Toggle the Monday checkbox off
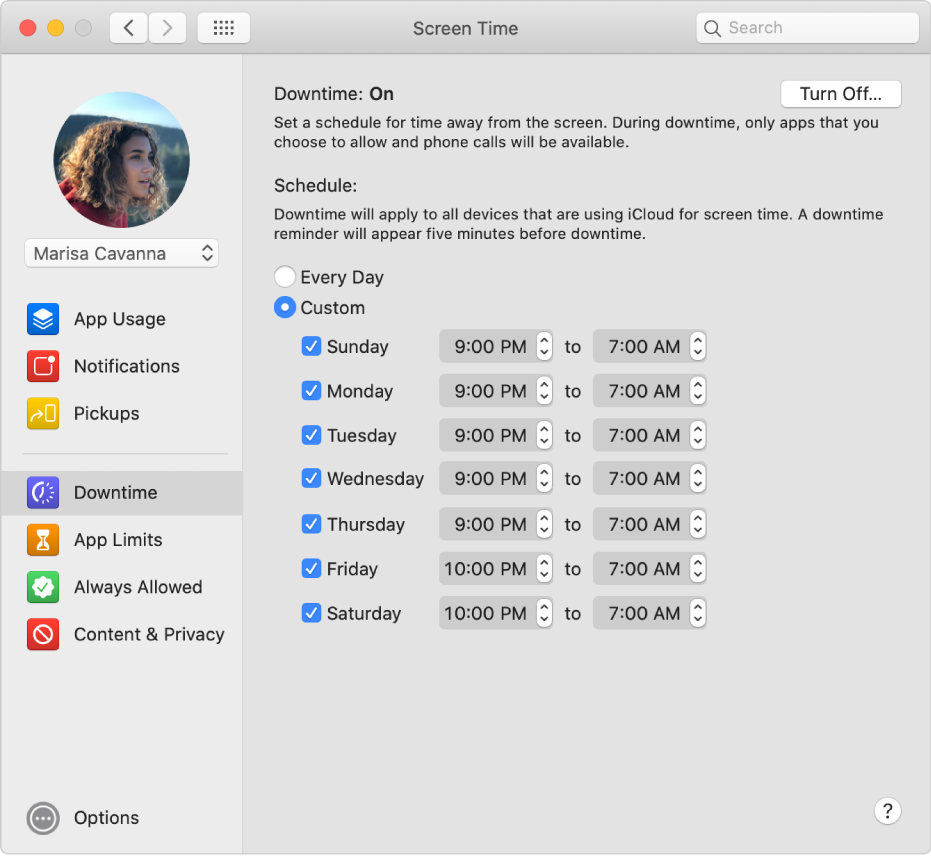Image resolution: width=931 pixels, height=857 pixels. point(312,391)
